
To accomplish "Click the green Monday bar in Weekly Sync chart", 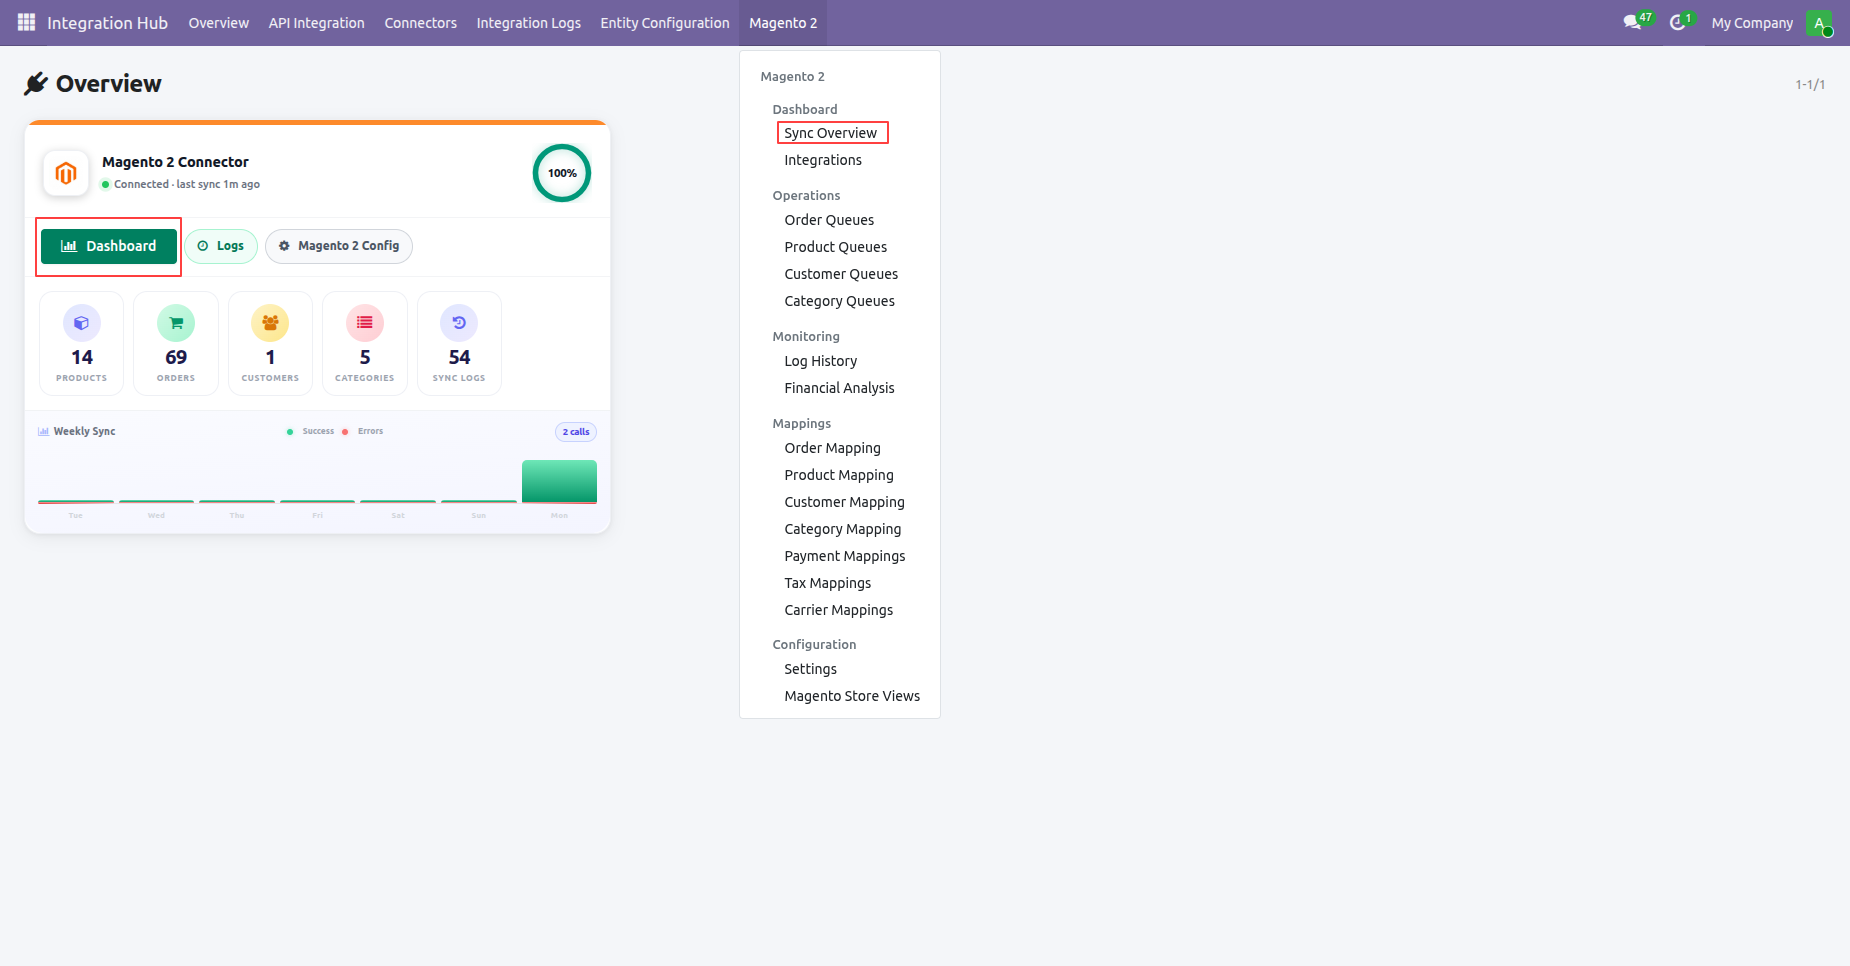I will pyautogui.click(x=559, y=481).
